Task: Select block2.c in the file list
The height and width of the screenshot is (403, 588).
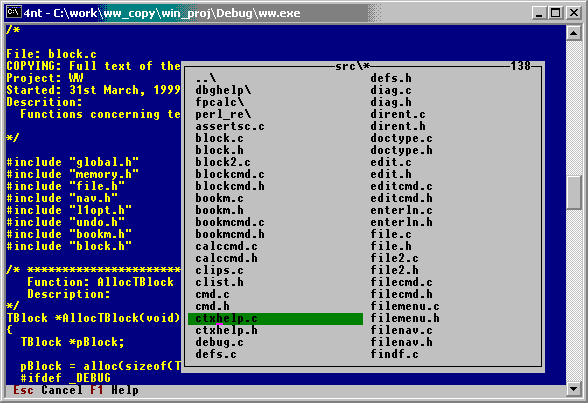Action: [x=223, y=162]
